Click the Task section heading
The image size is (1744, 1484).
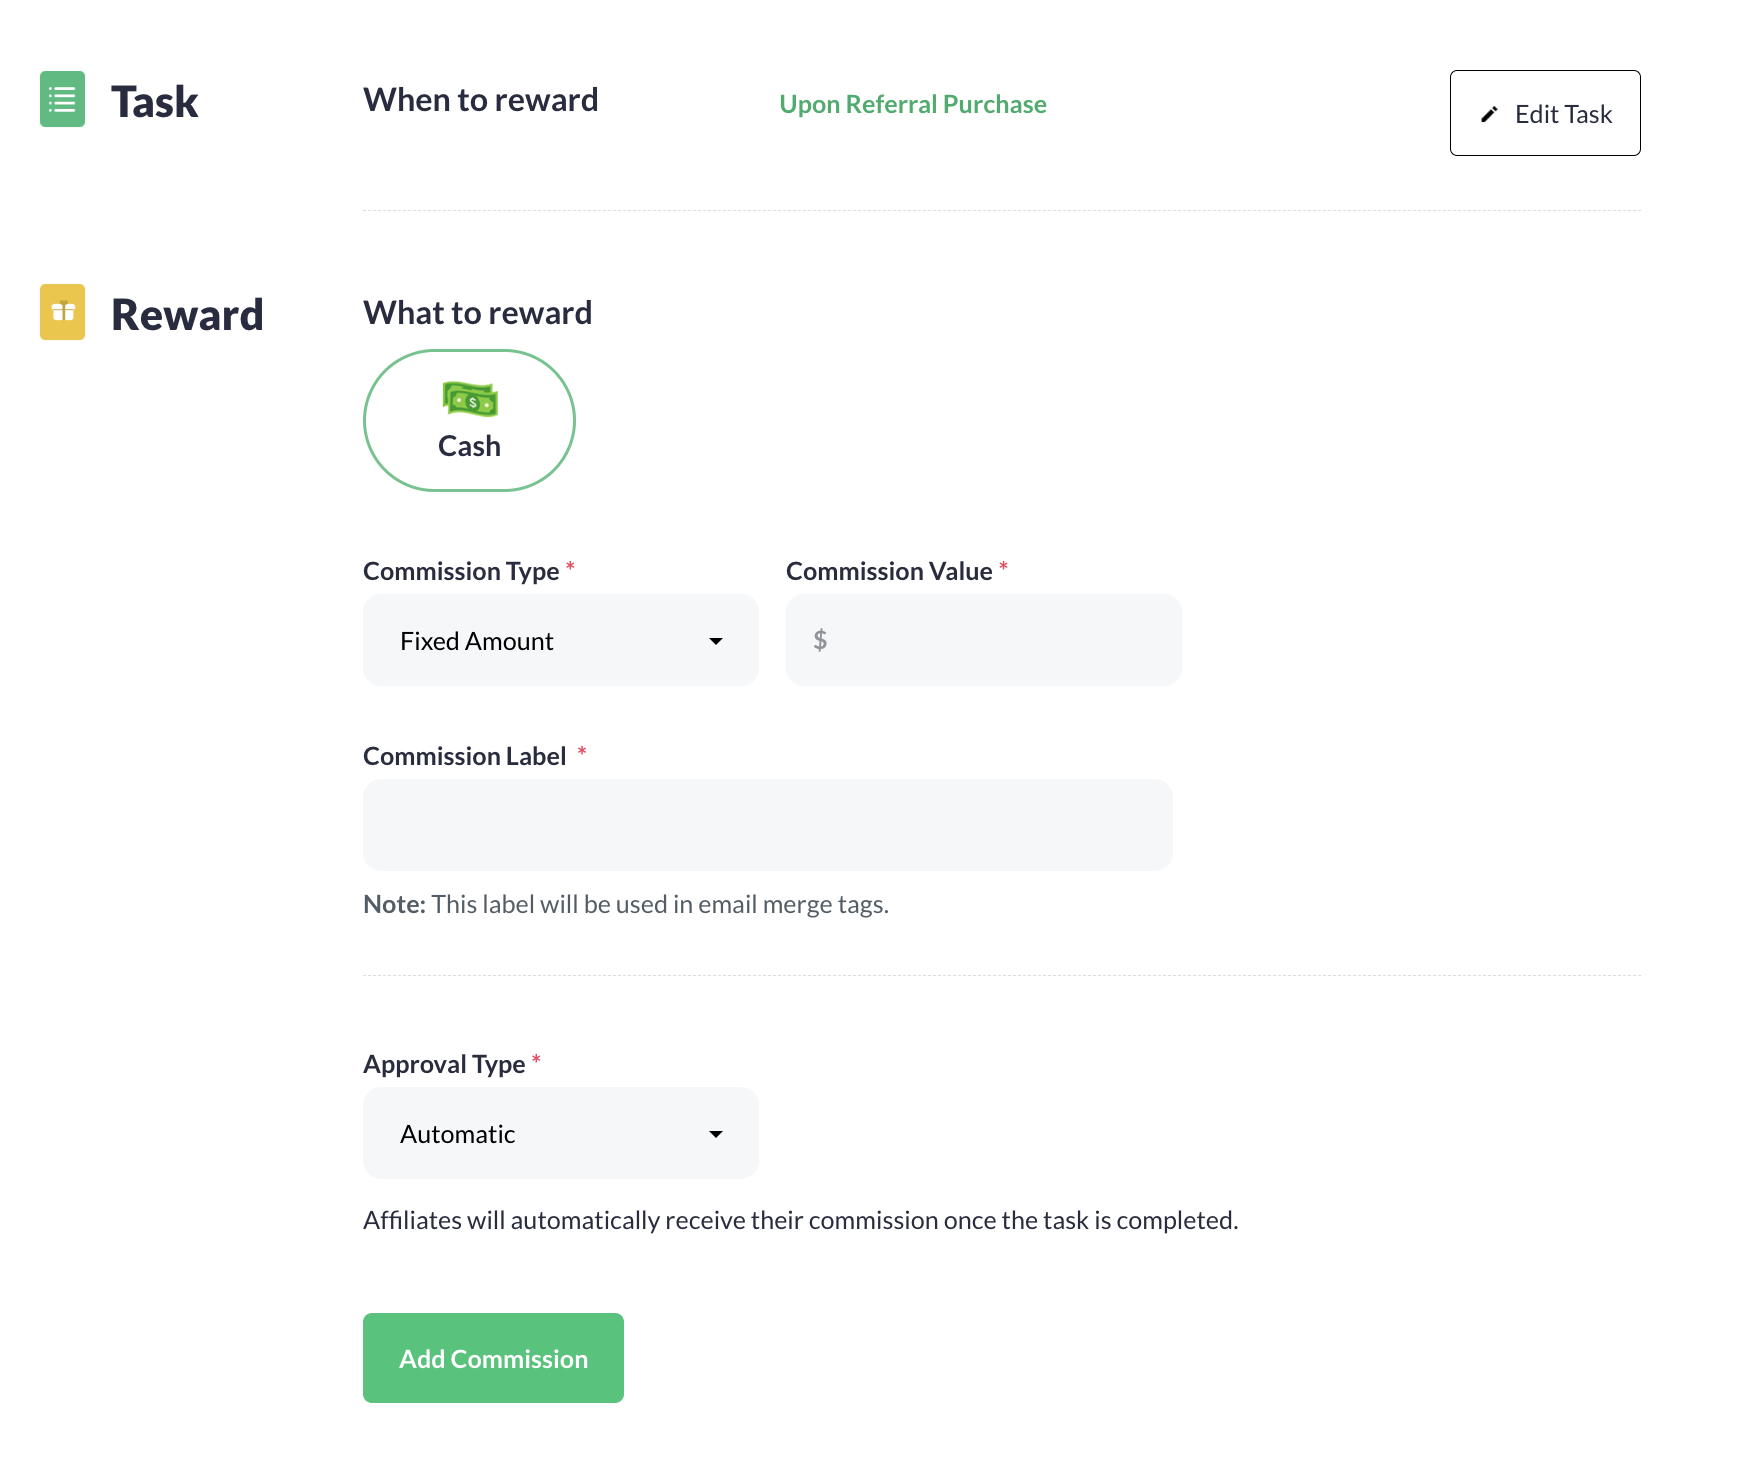[155, 100]
